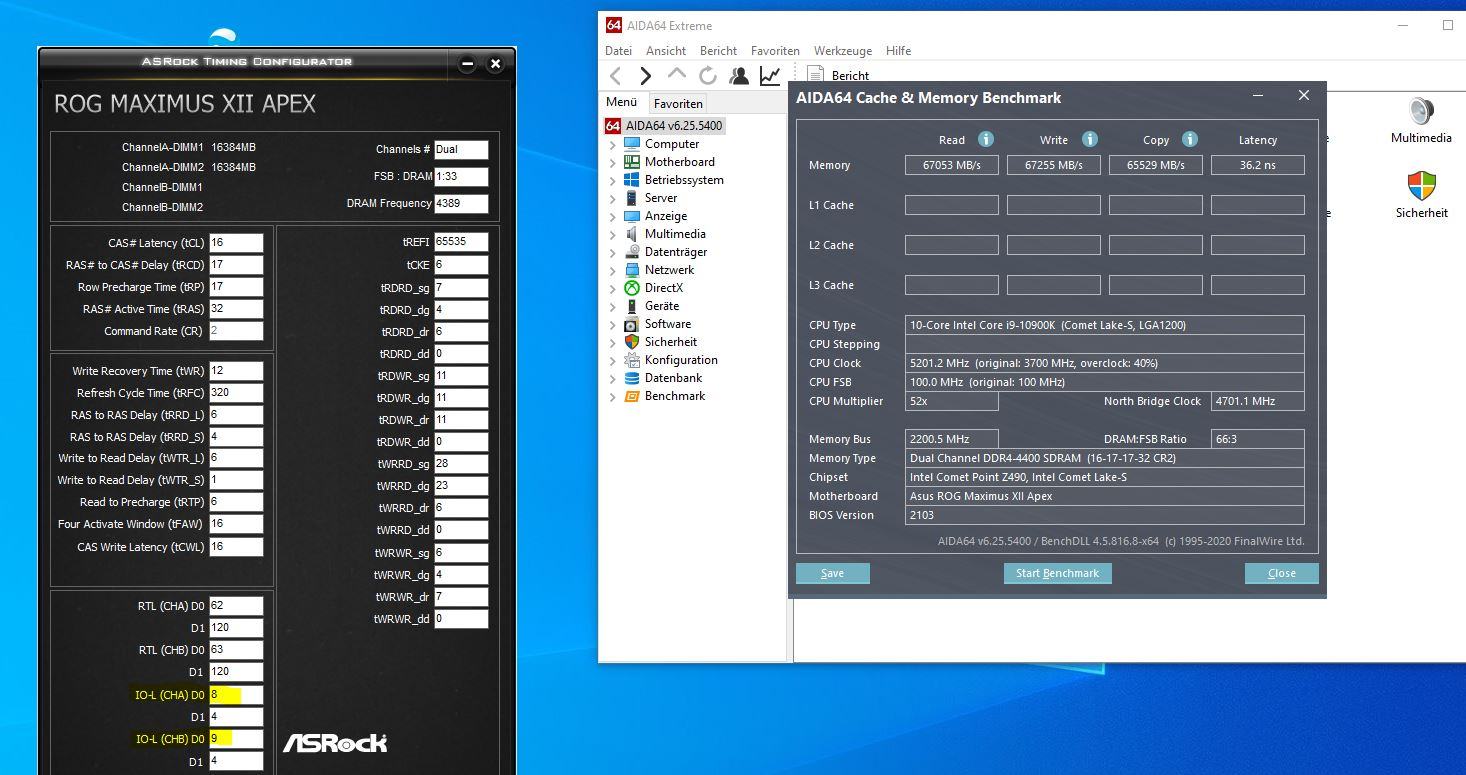Viewport: 1466px width, 775px height.
Task: Click the forward navigation arrow in AIDA64 toolbar
Action: (646, 76)
